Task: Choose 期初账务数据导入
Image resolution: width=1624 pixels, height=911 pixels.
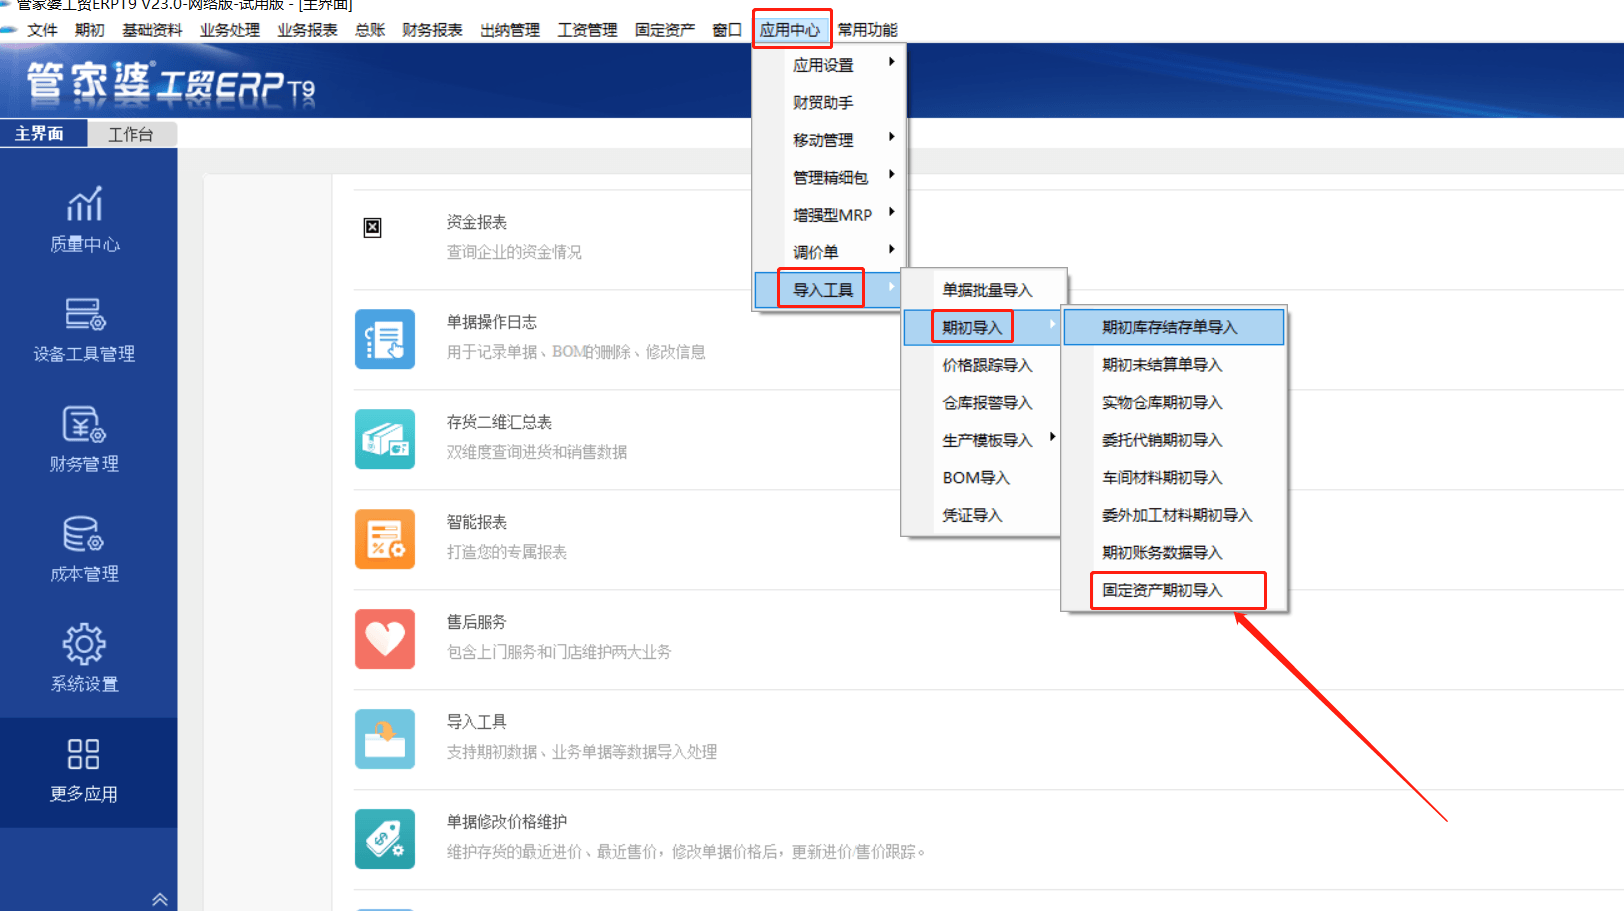Action: point(1174,552)
